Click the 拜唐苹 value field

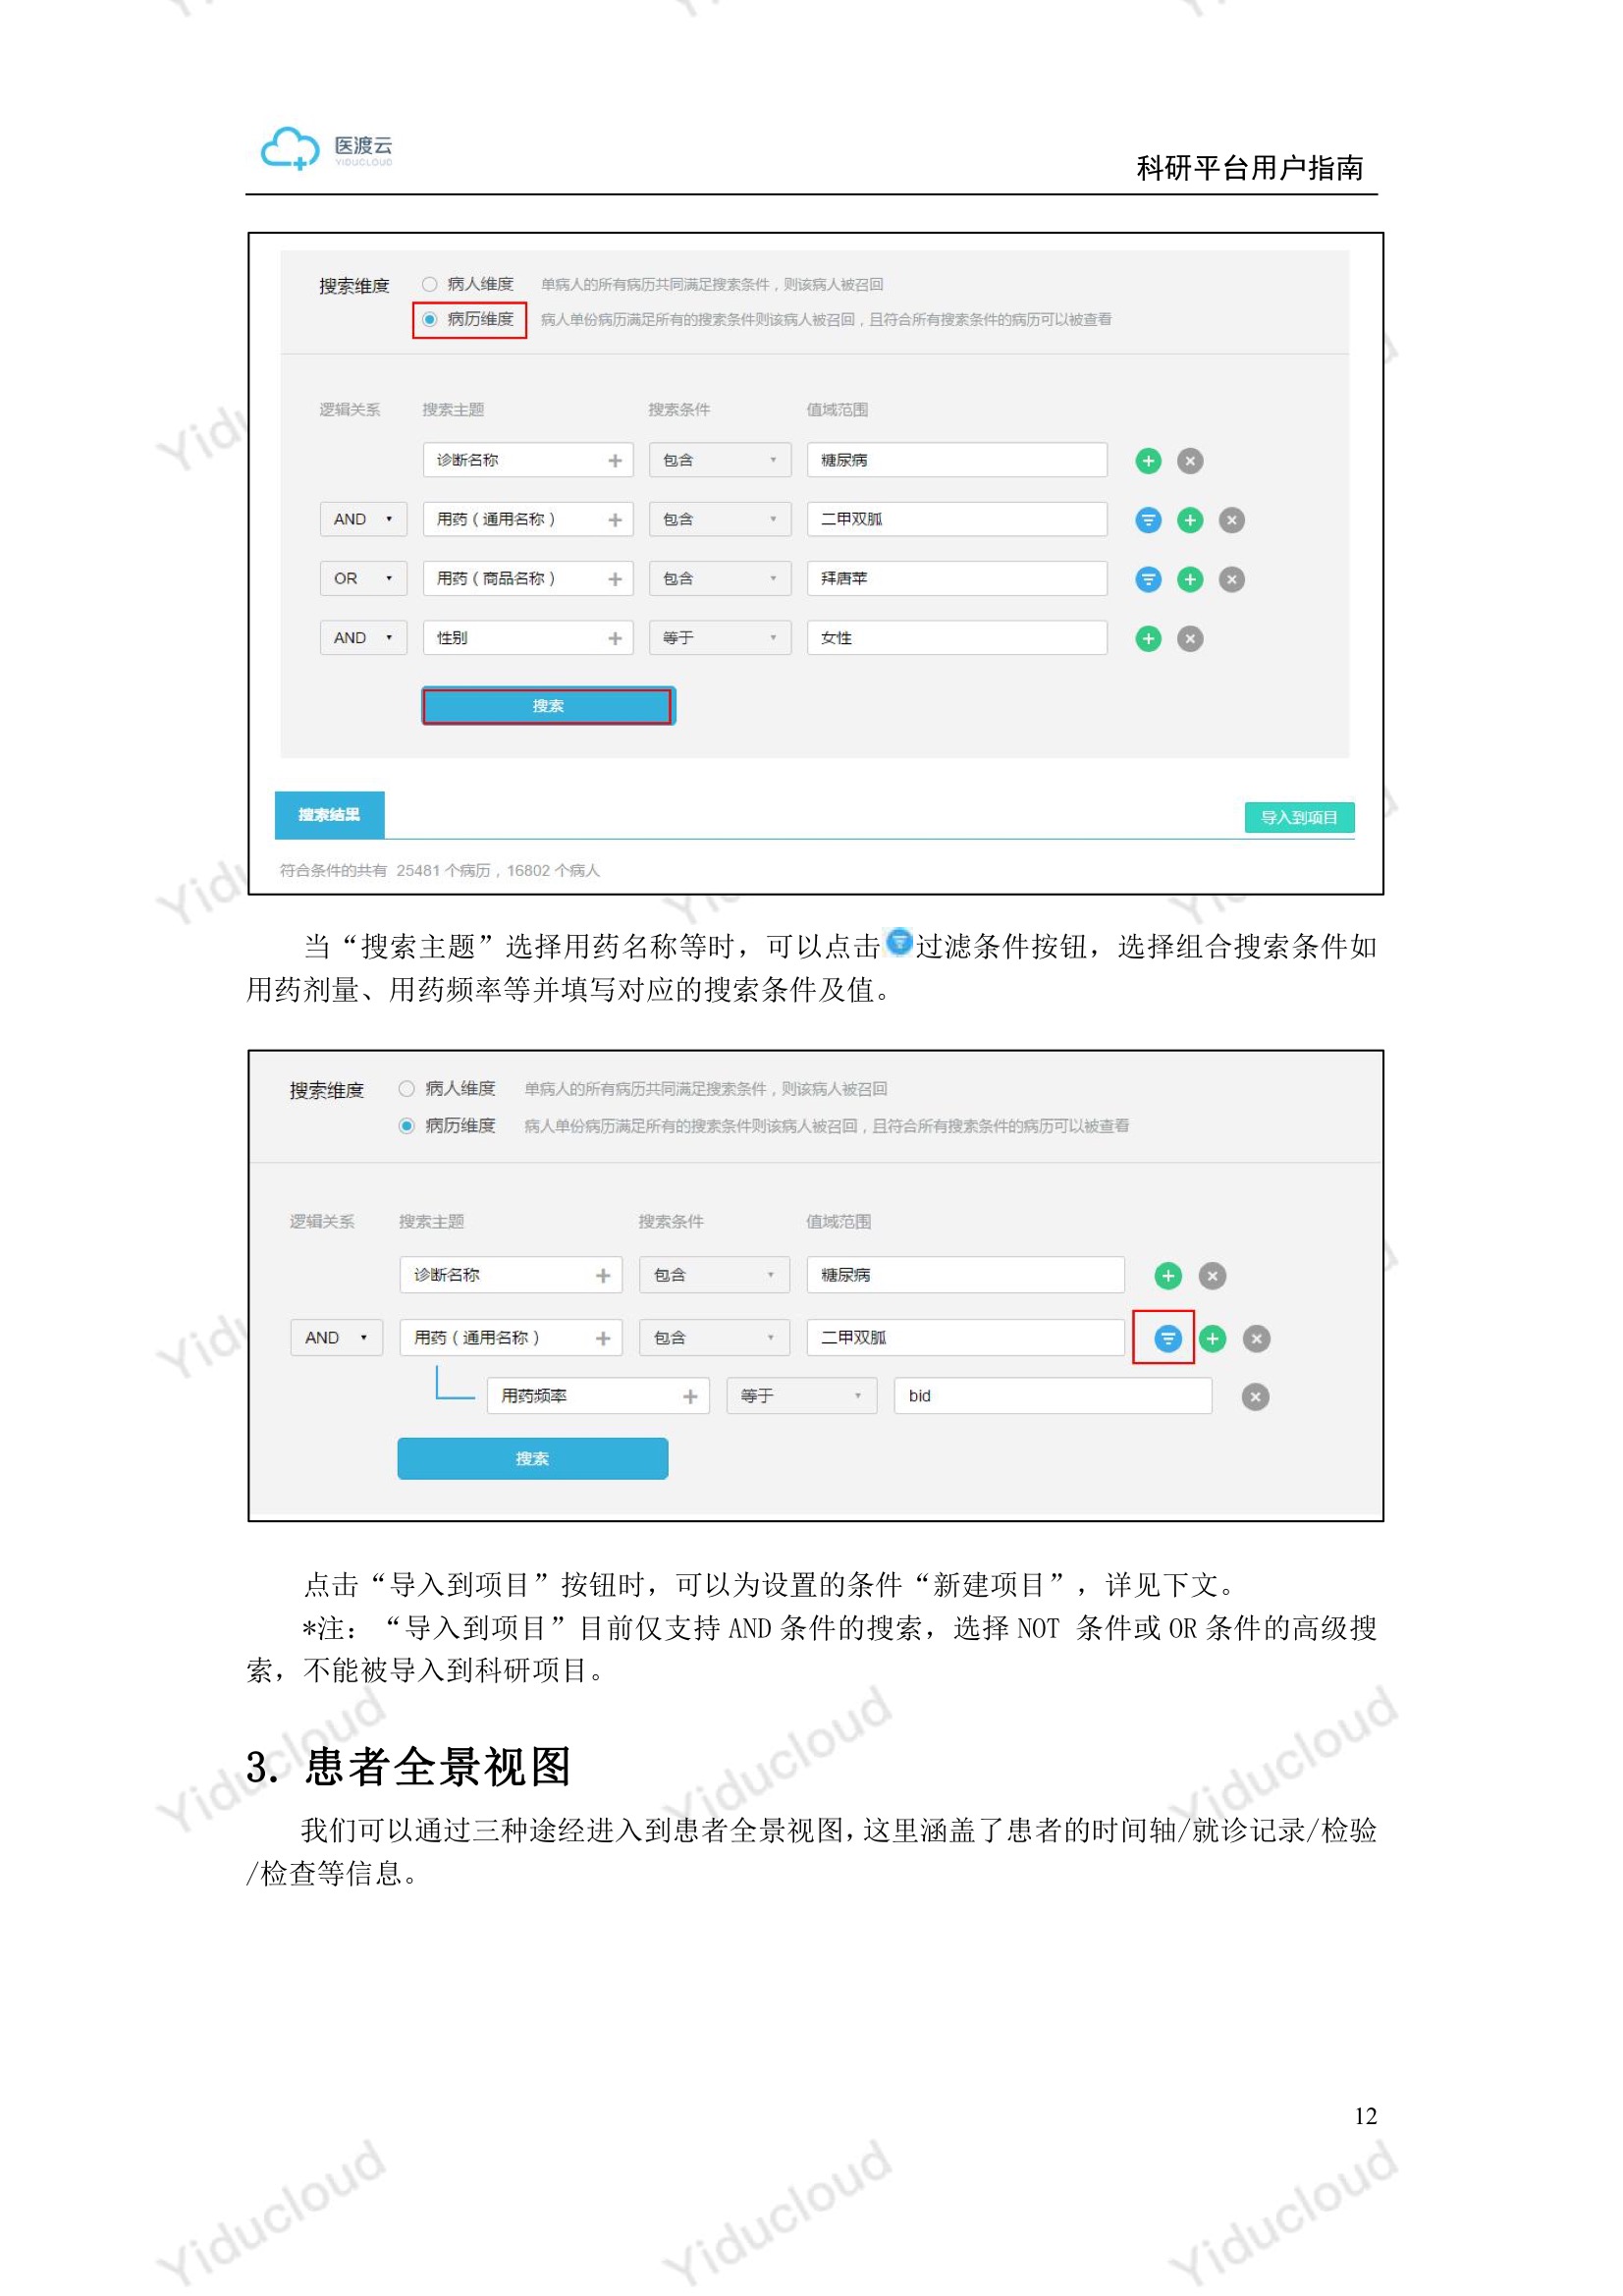pyautogui.click(x=957, y=579)
